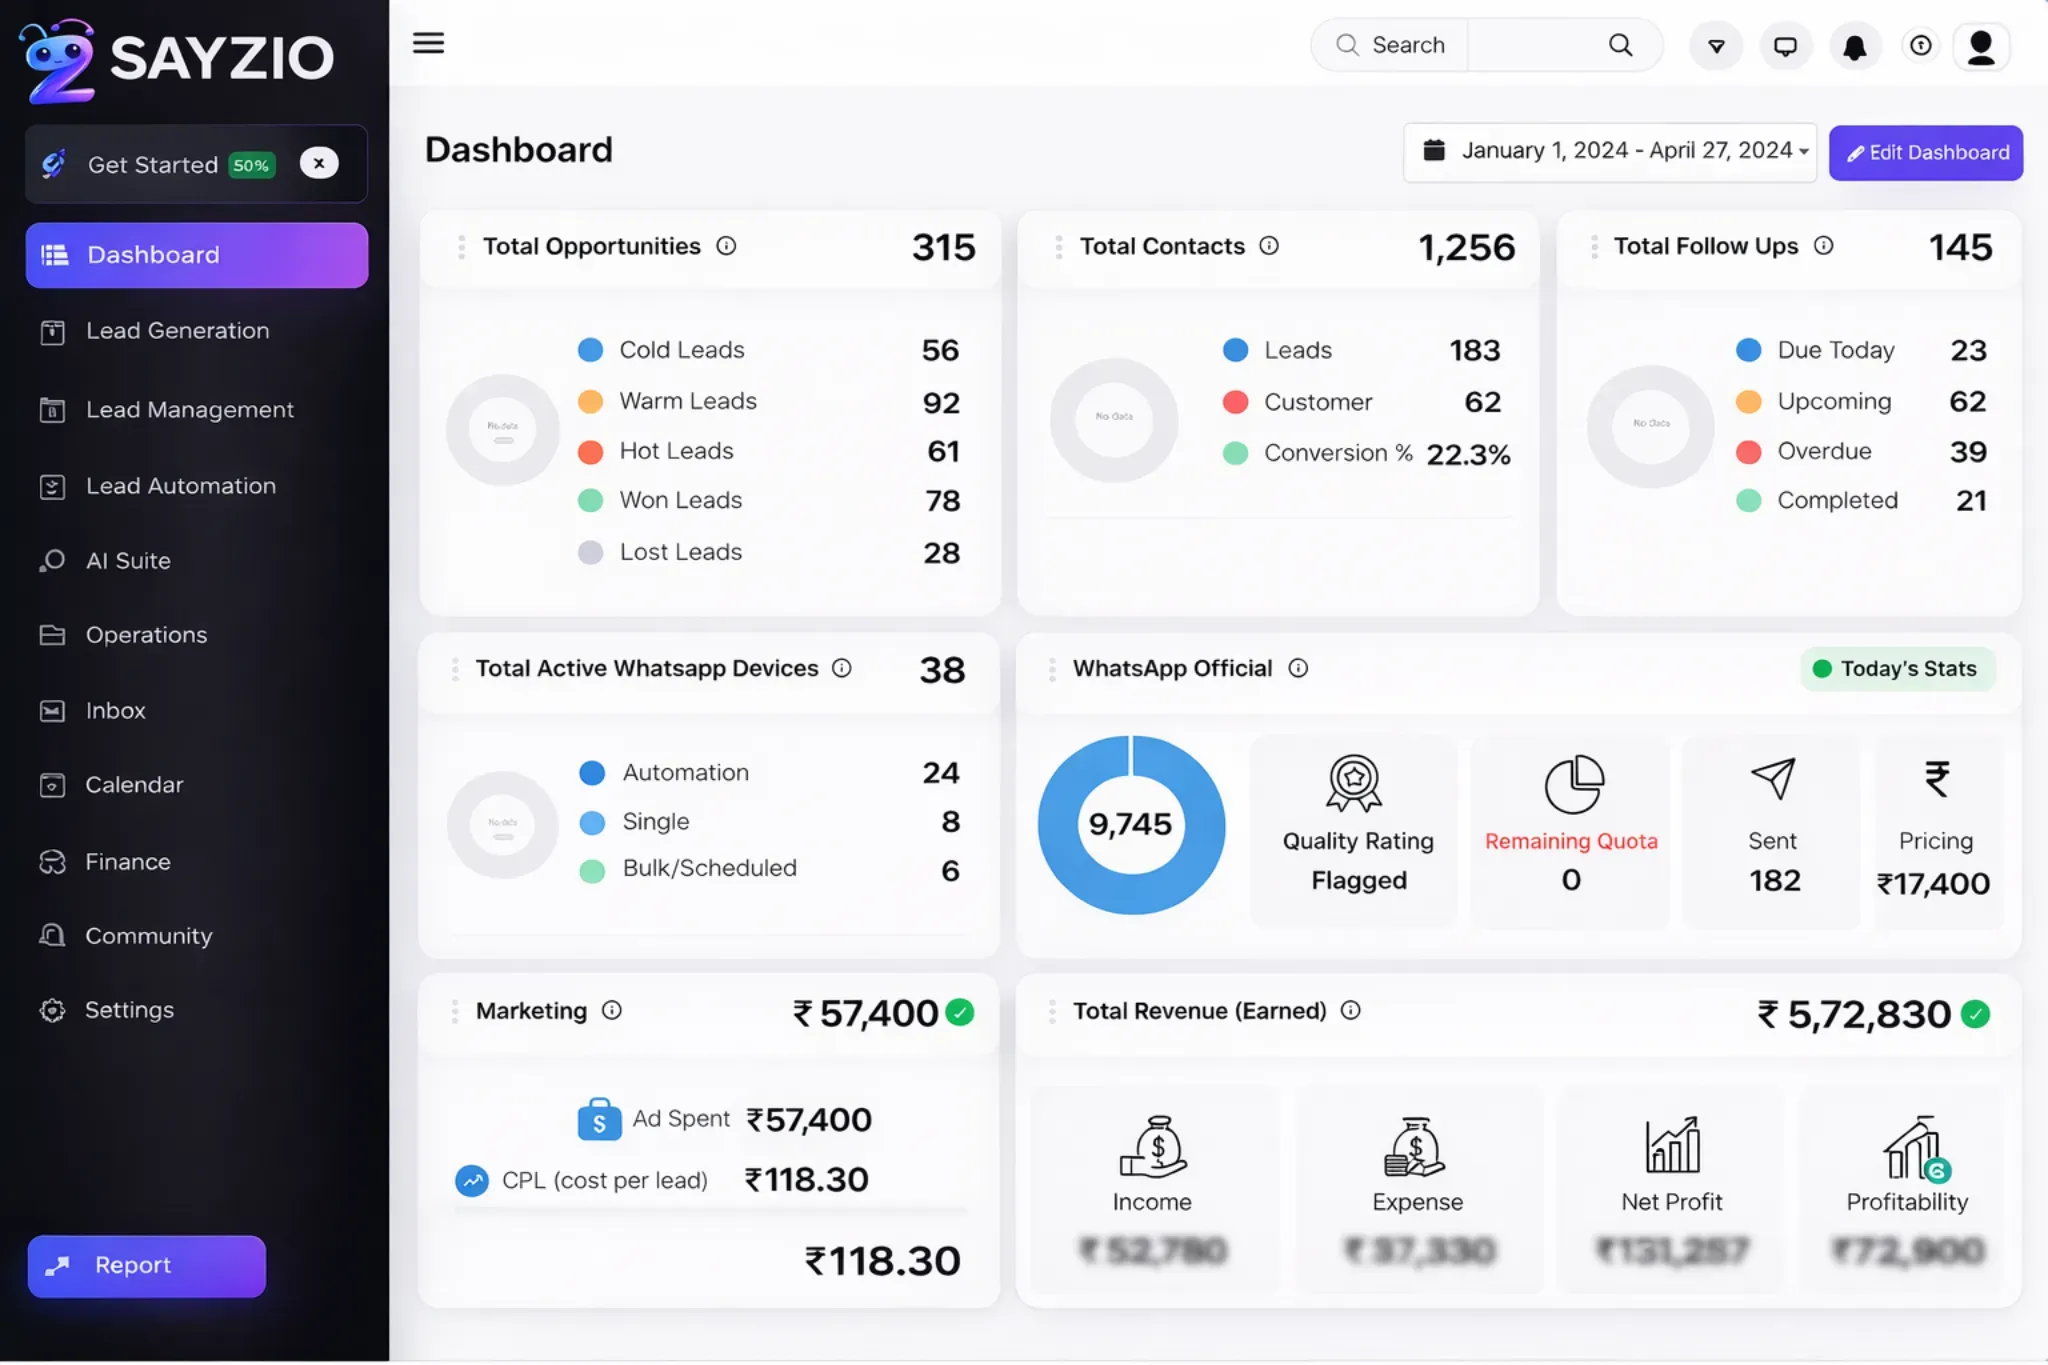This screenshot has height=1365, width=2048.
Task: Open the chat messages icon in header
Action: (1785, 46)
